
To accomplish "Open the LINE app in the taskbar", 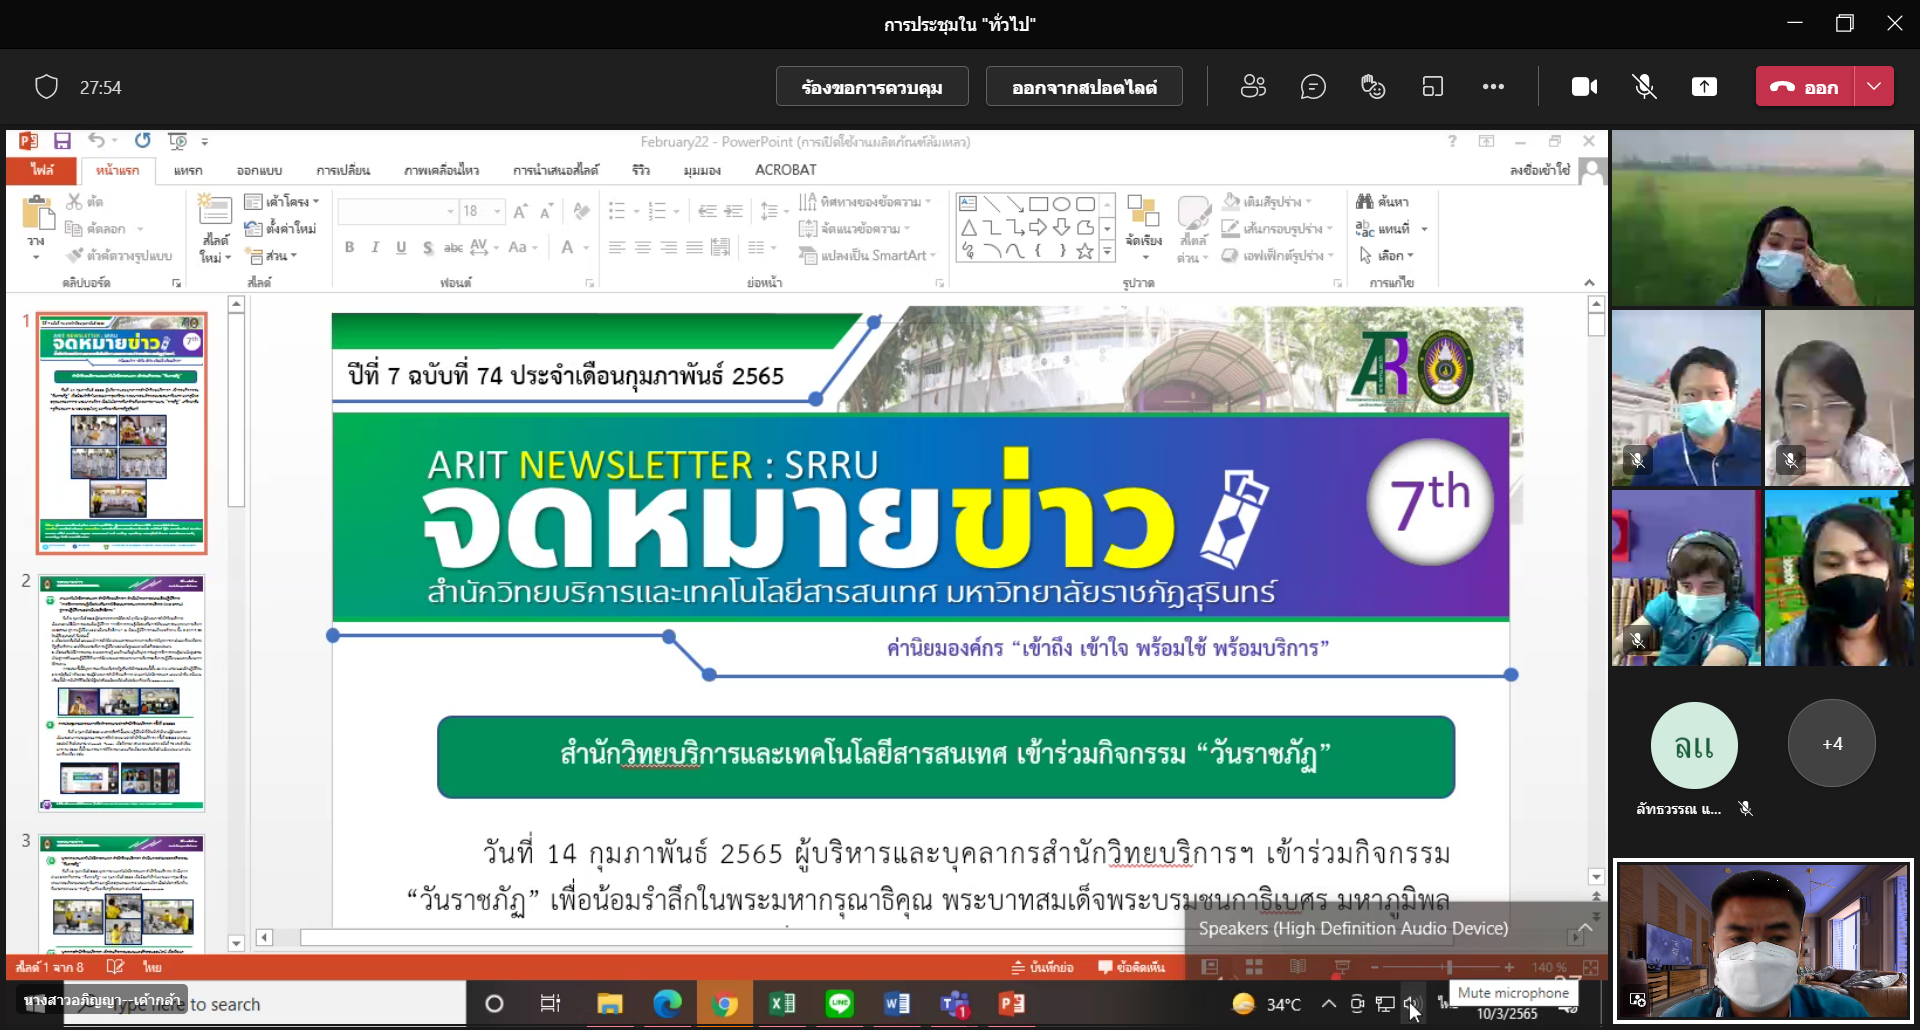I will pyautogui.click(x=840, y=1003).
